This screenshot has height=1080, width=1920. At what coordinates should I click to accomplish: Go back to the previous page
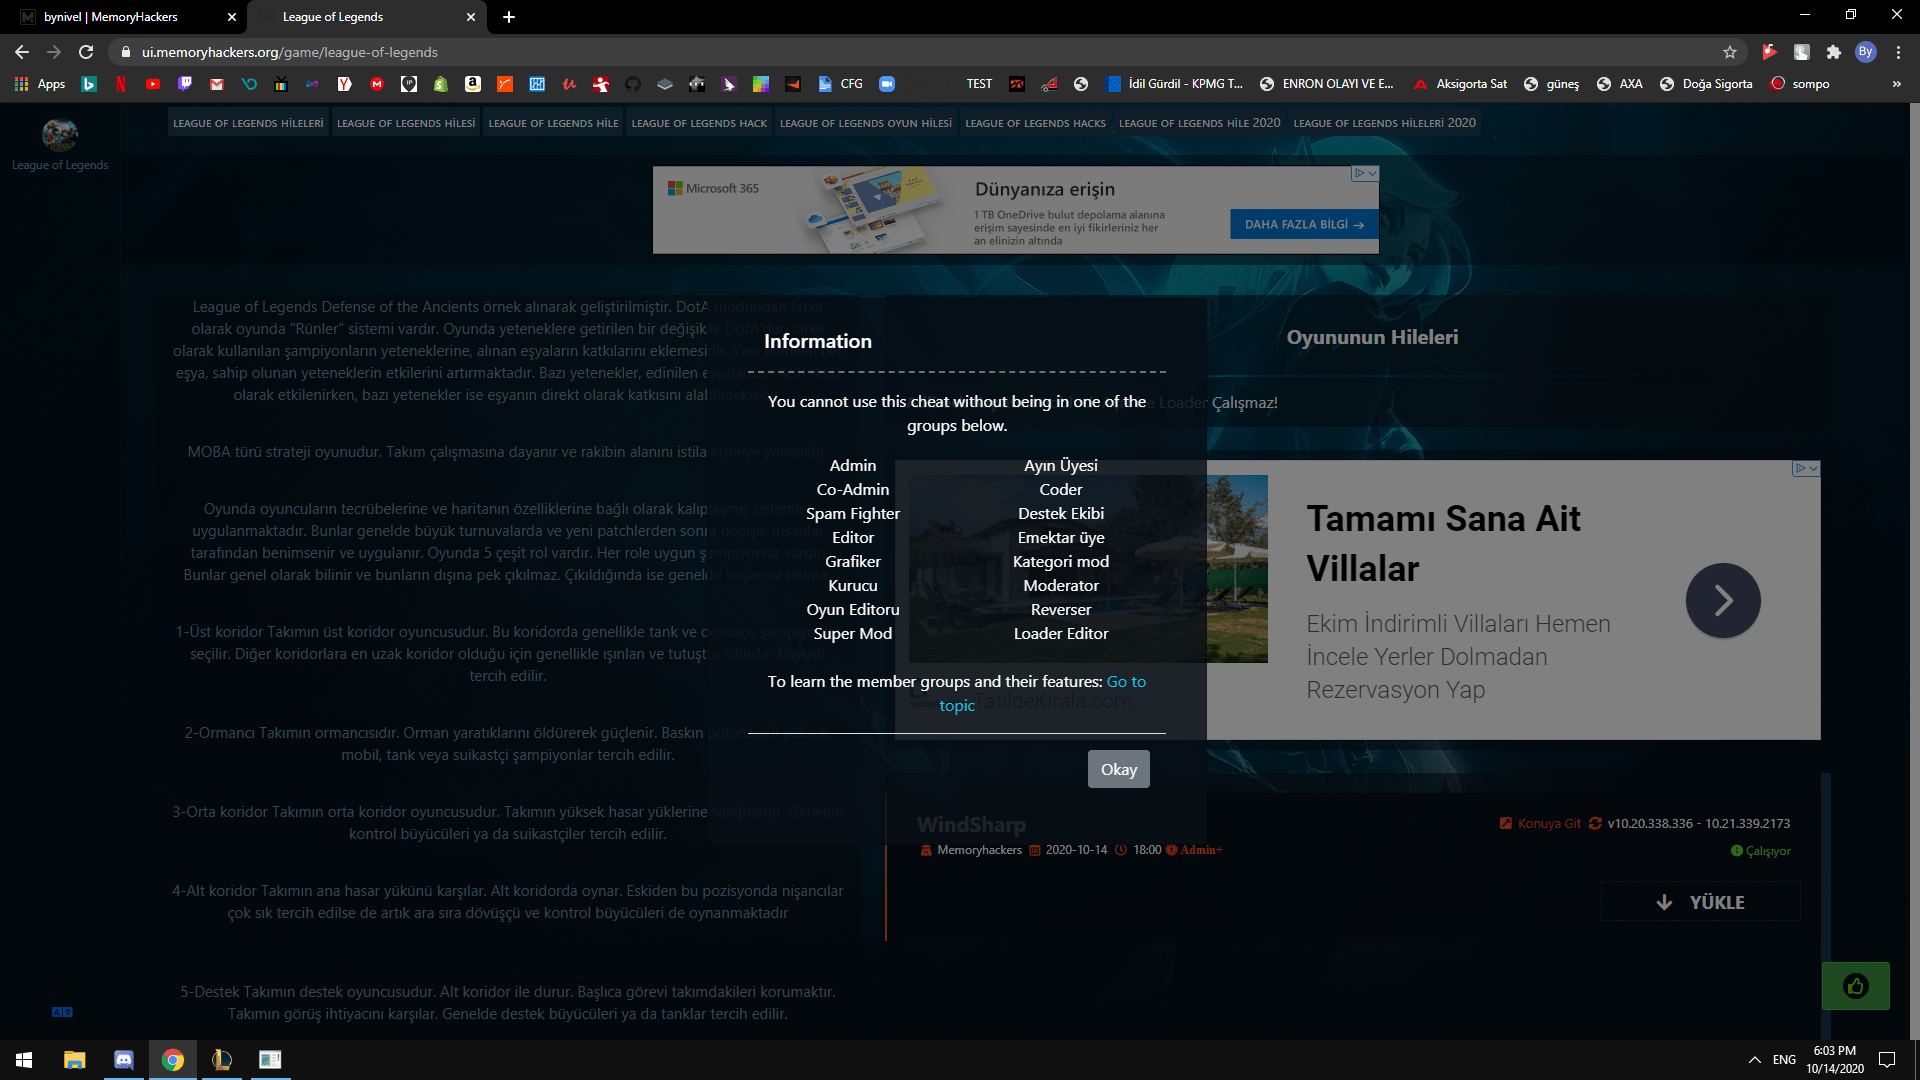(22, 52)
